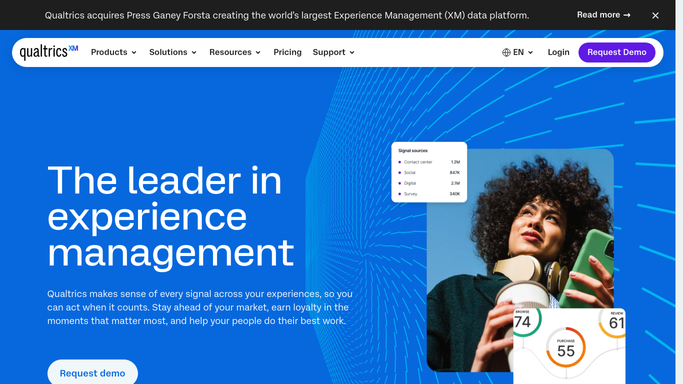Click the paragraph starting 'Qualtrics makes sense'

[x=199, y=307]
